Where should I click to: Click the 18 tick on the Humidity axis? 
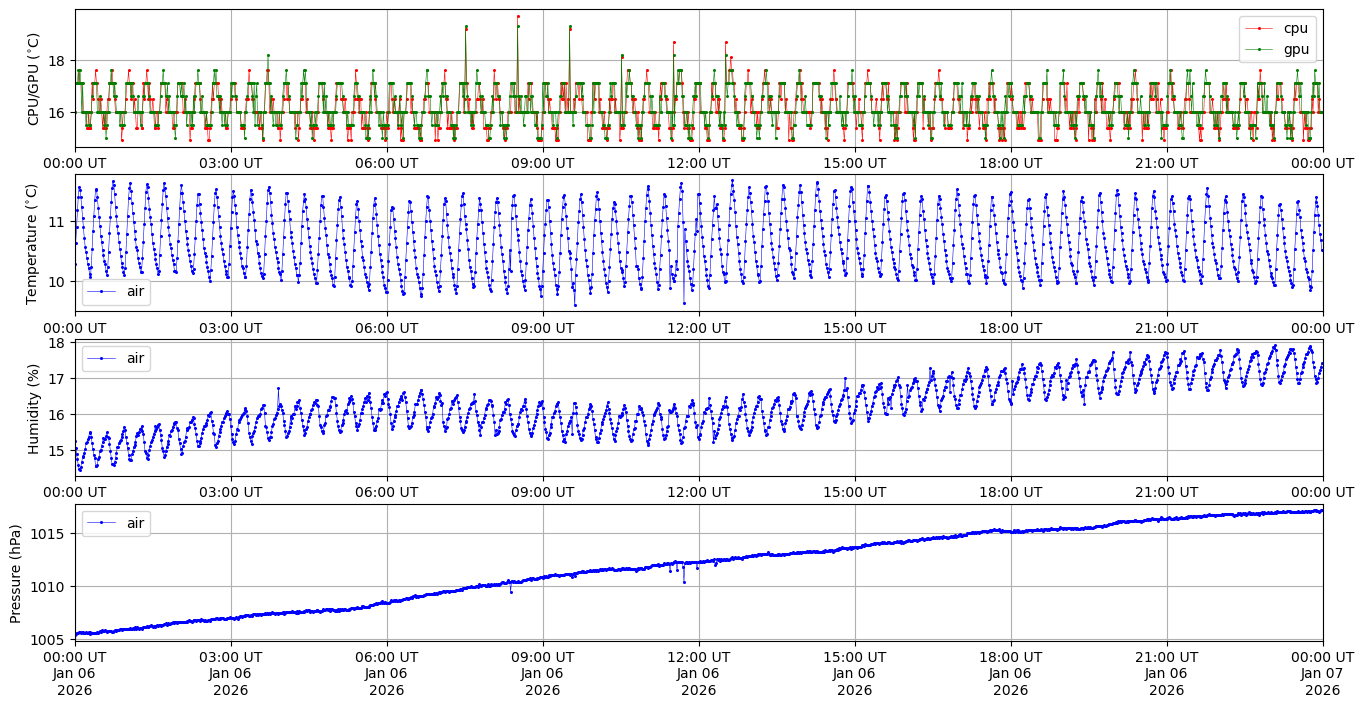[58, 343]
